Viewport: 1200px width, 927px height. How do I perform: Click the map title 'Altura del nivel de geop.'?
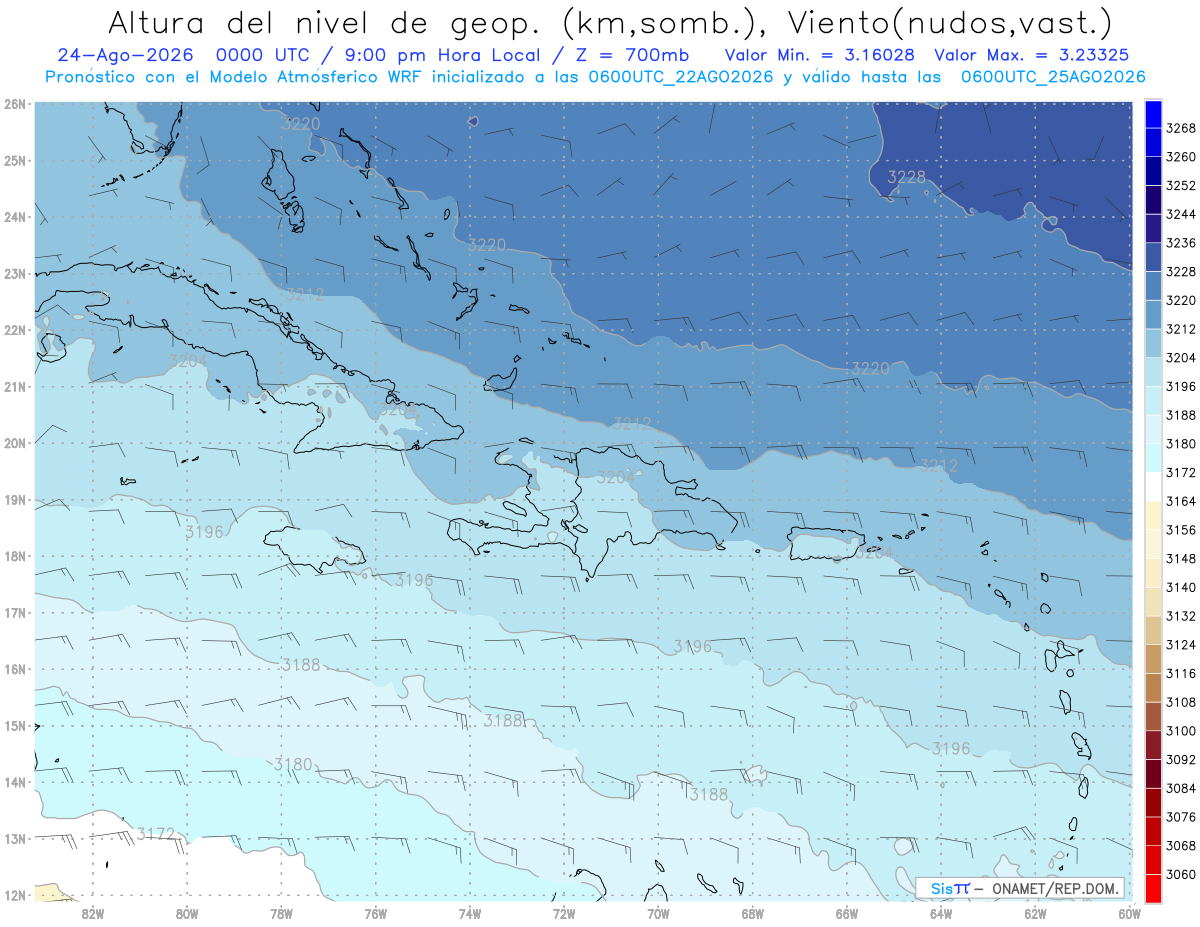pyautogui.click(x=327, y=22)
